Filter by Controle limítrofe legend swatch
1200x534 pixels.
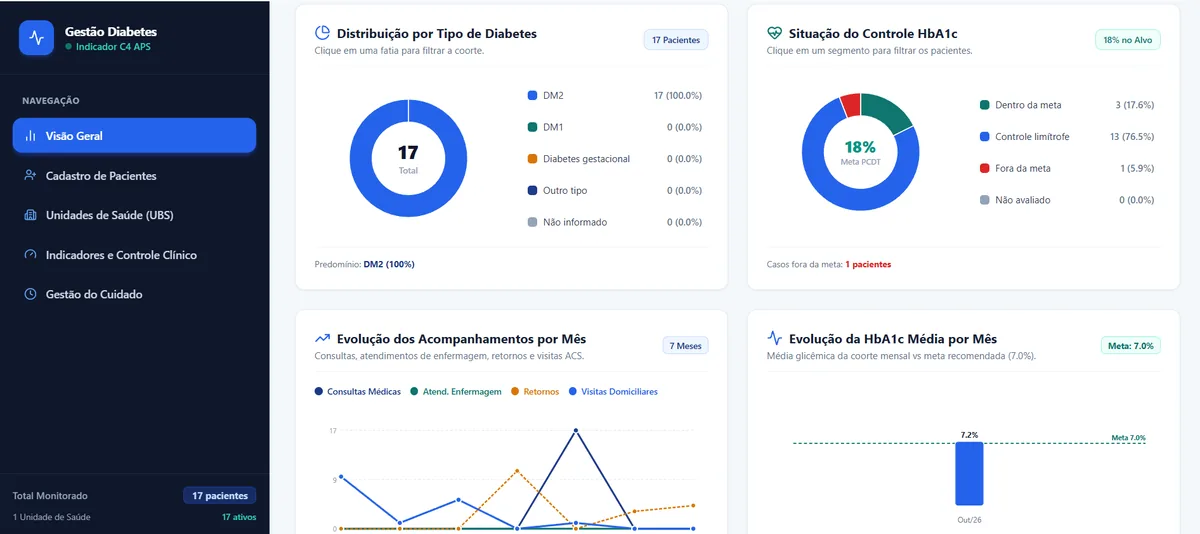click(x=985, y=137)
